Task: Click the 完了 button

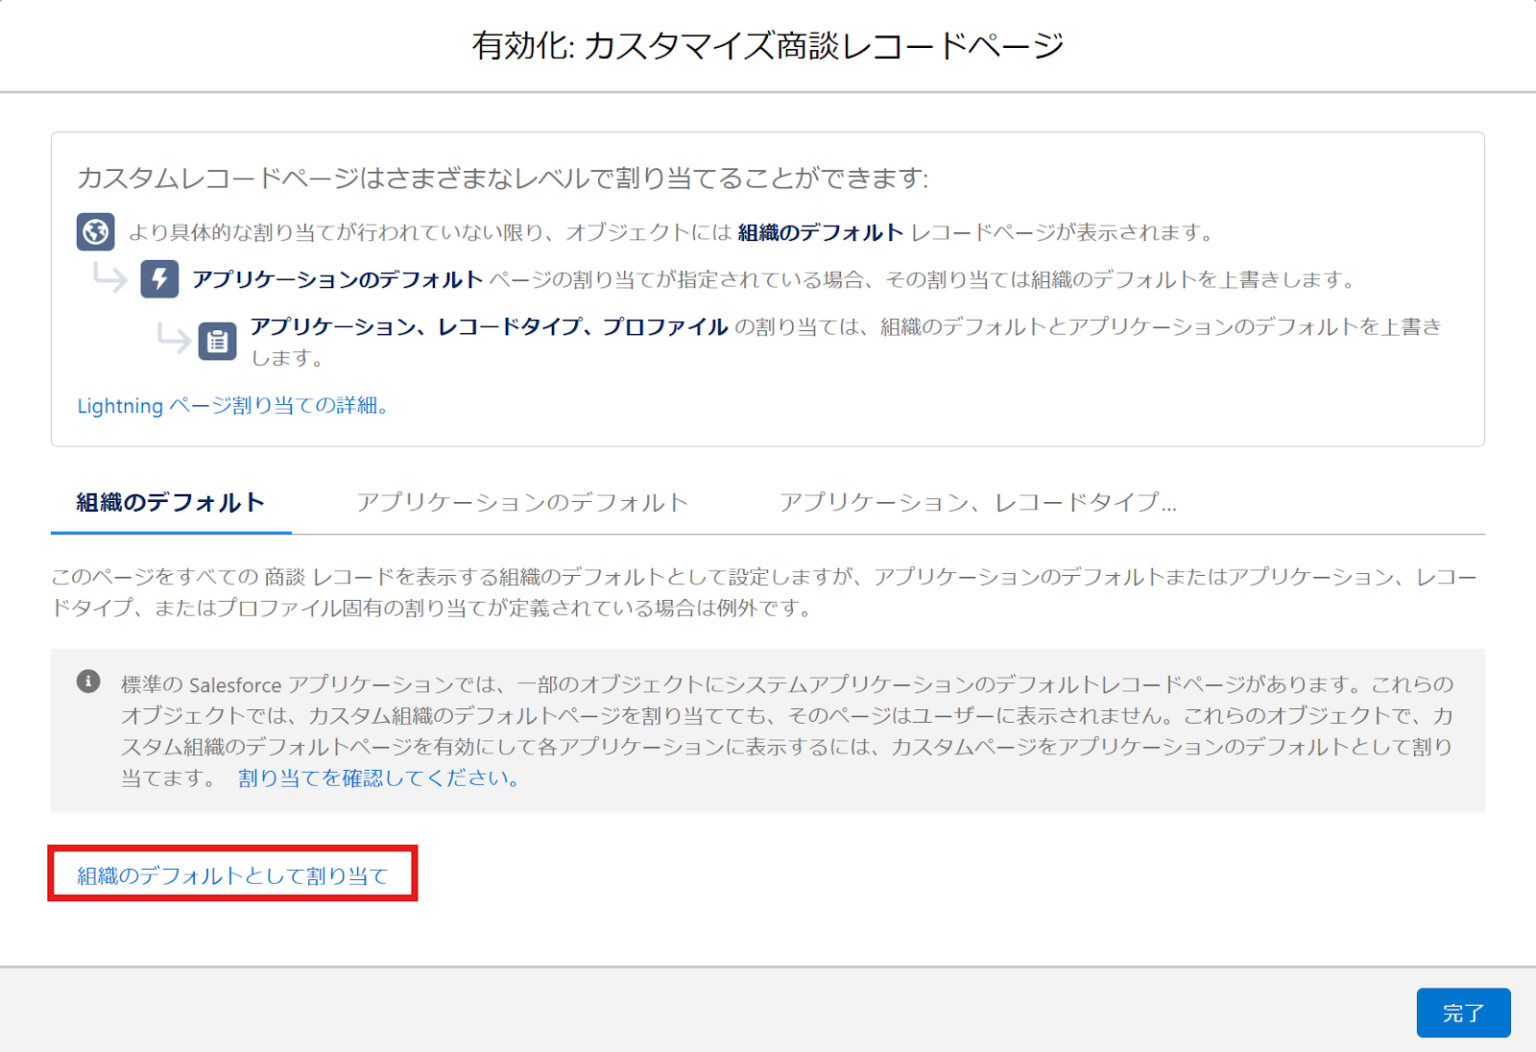Action: [1463, 1013]
